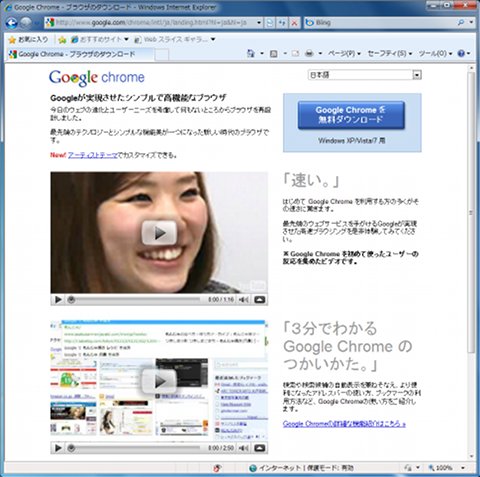Select the Google Chrome - ブラウザのダウンロード tab
Viewport: 480px width, 477px height.
tap(79, 54)
